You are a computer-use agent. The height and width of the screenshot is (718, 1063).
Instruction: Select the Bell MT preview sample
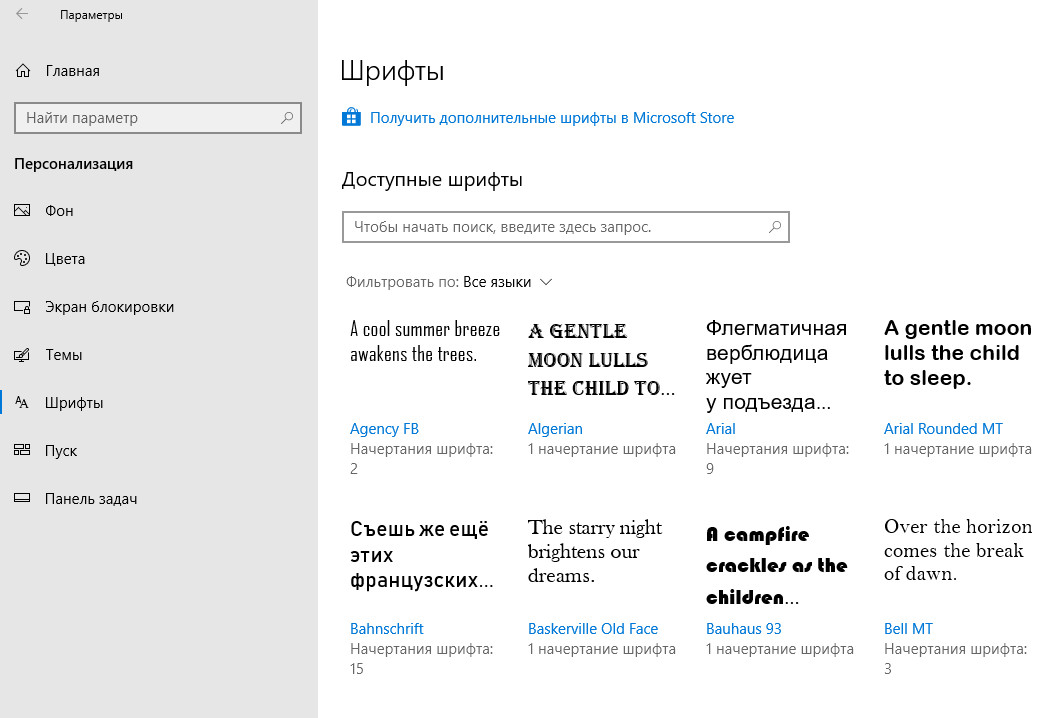pos(958,550)
